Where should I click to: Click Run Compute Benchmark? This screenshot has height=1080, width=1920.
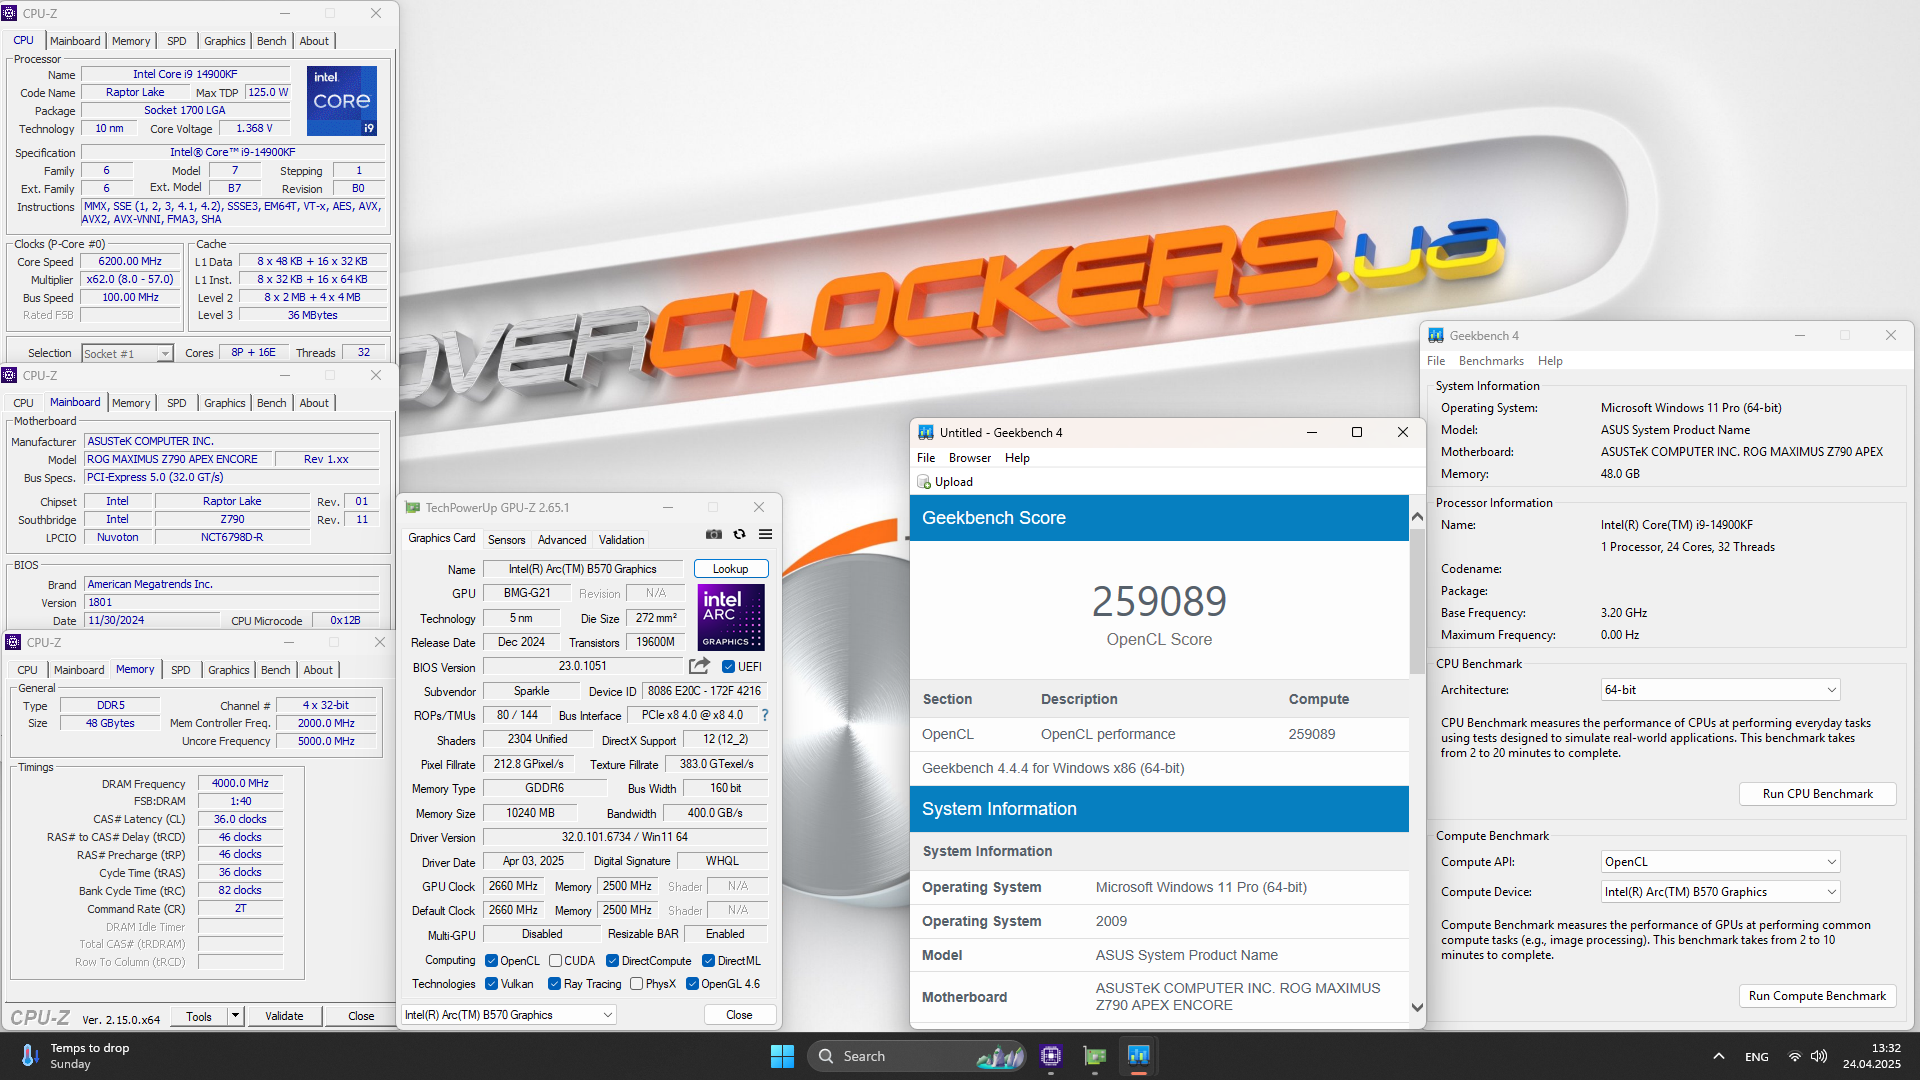[1817, 996]
